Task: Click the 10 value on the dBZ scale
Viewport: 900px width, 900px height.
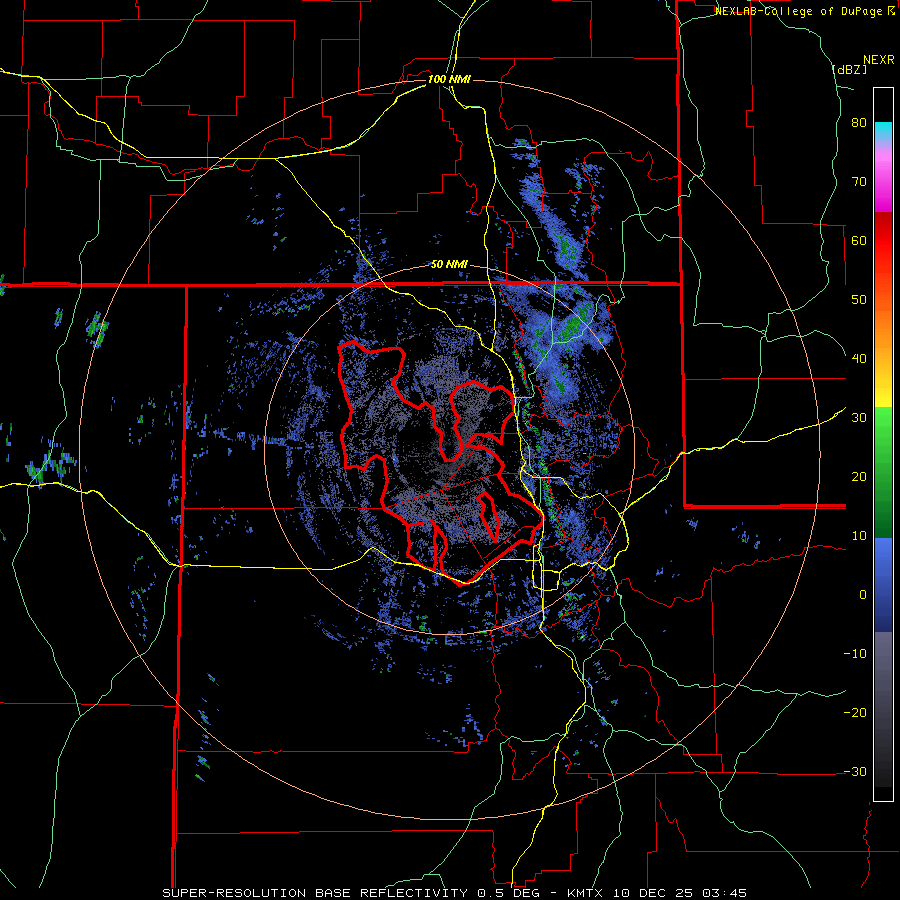Action: (859, 536)
